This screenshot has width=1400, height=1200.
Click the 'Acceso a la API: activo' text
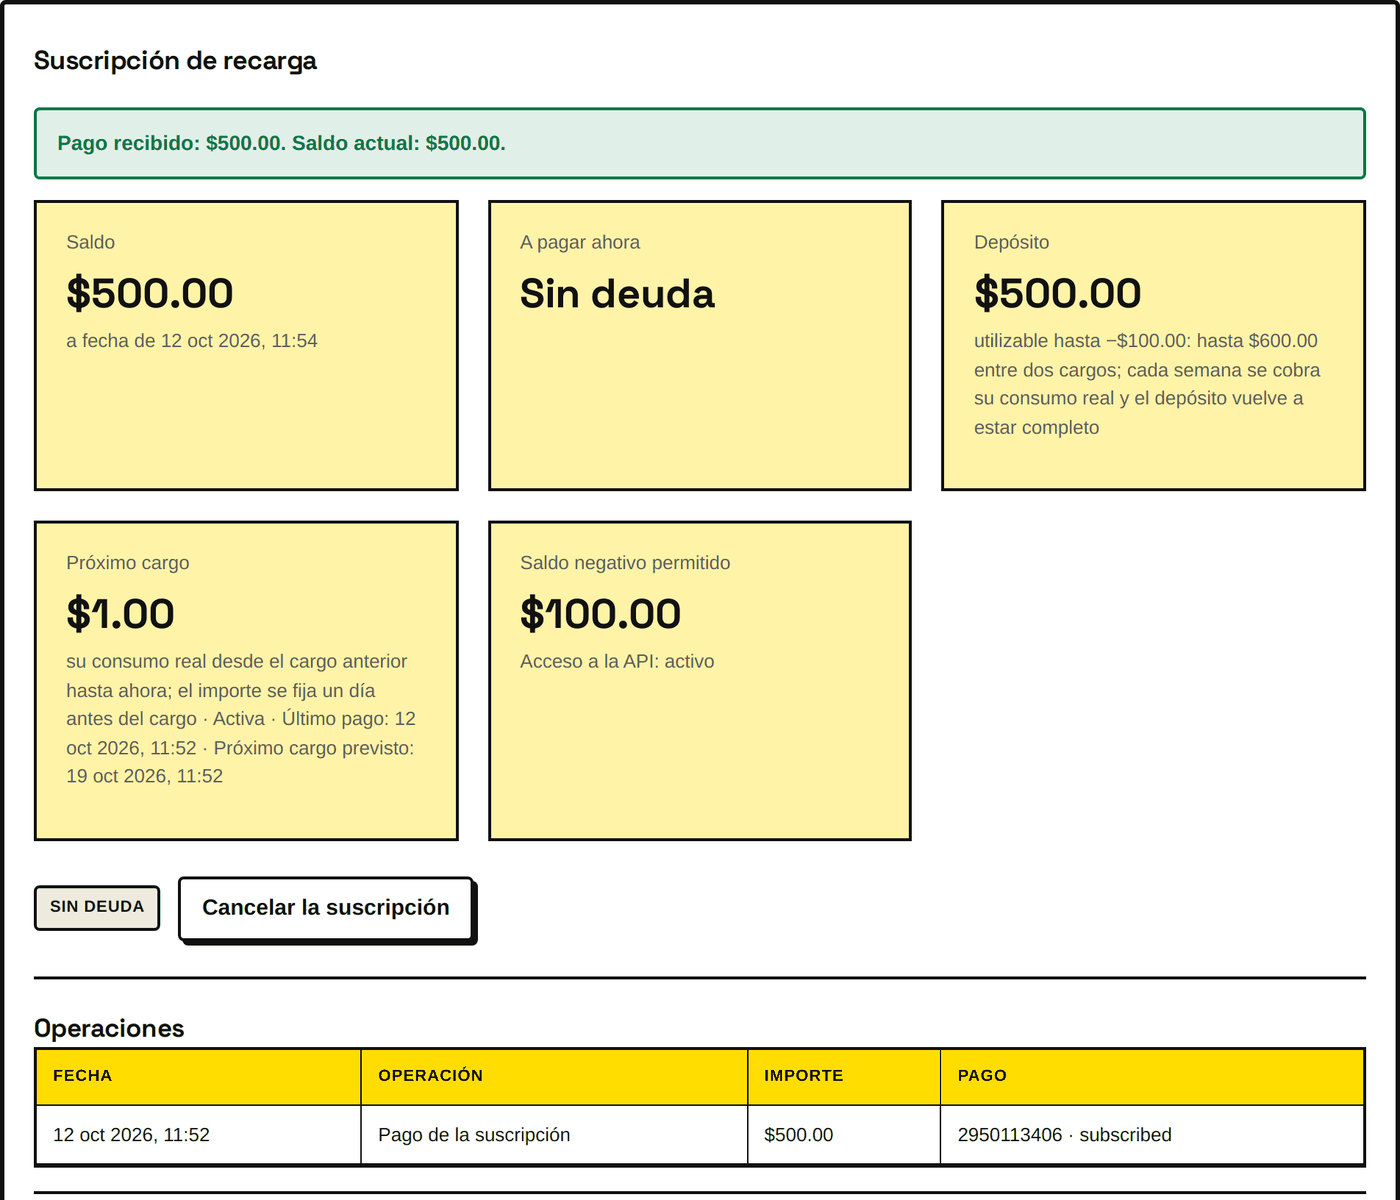(x=617, y=662)
